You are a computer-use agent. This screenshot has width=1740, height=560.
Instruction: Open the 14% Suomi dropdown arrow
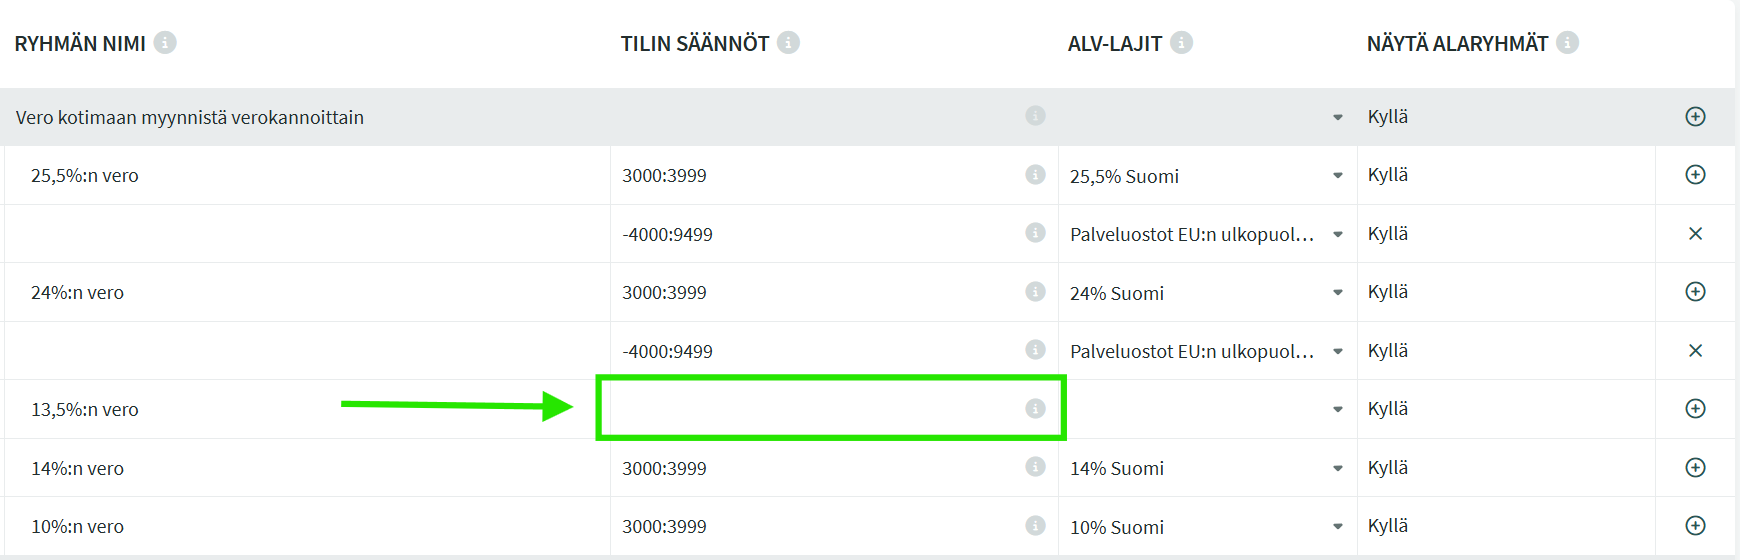pos(1337,468)
